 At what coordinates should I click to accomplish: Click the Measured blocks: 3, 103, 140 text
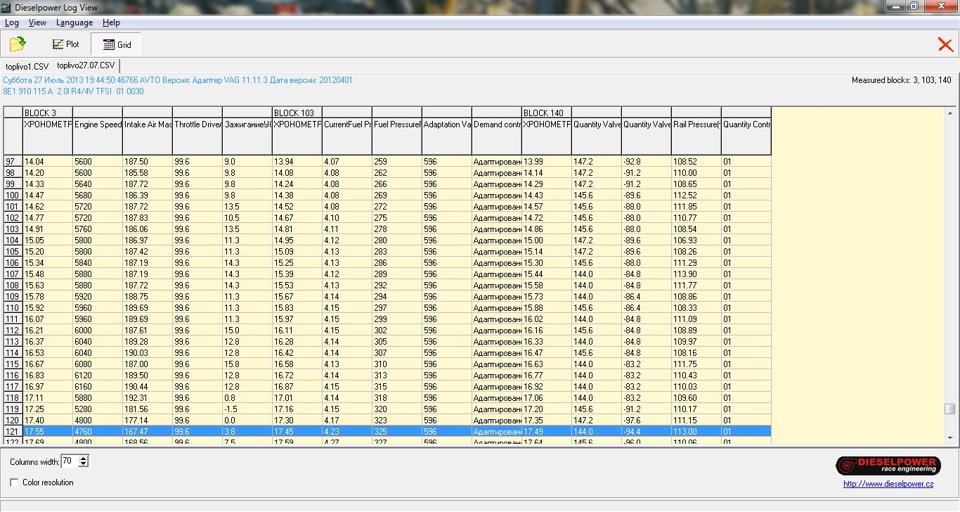901,80
